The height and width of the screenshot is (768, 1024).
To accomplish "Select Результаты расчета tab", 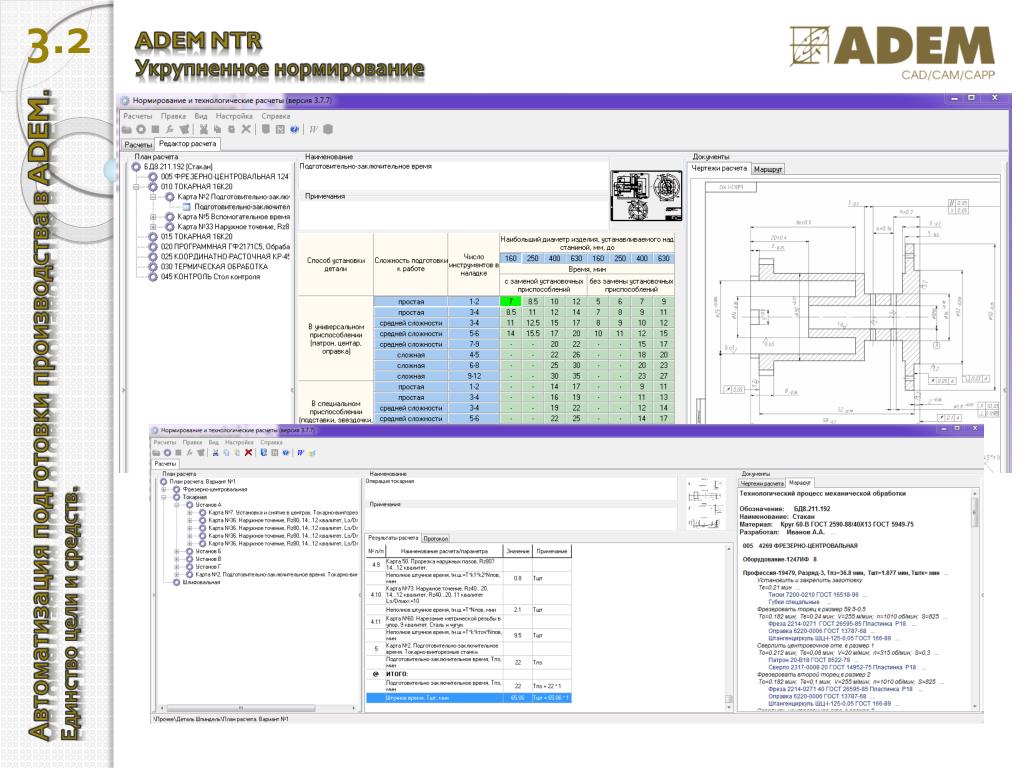I will tap(392, 537).
